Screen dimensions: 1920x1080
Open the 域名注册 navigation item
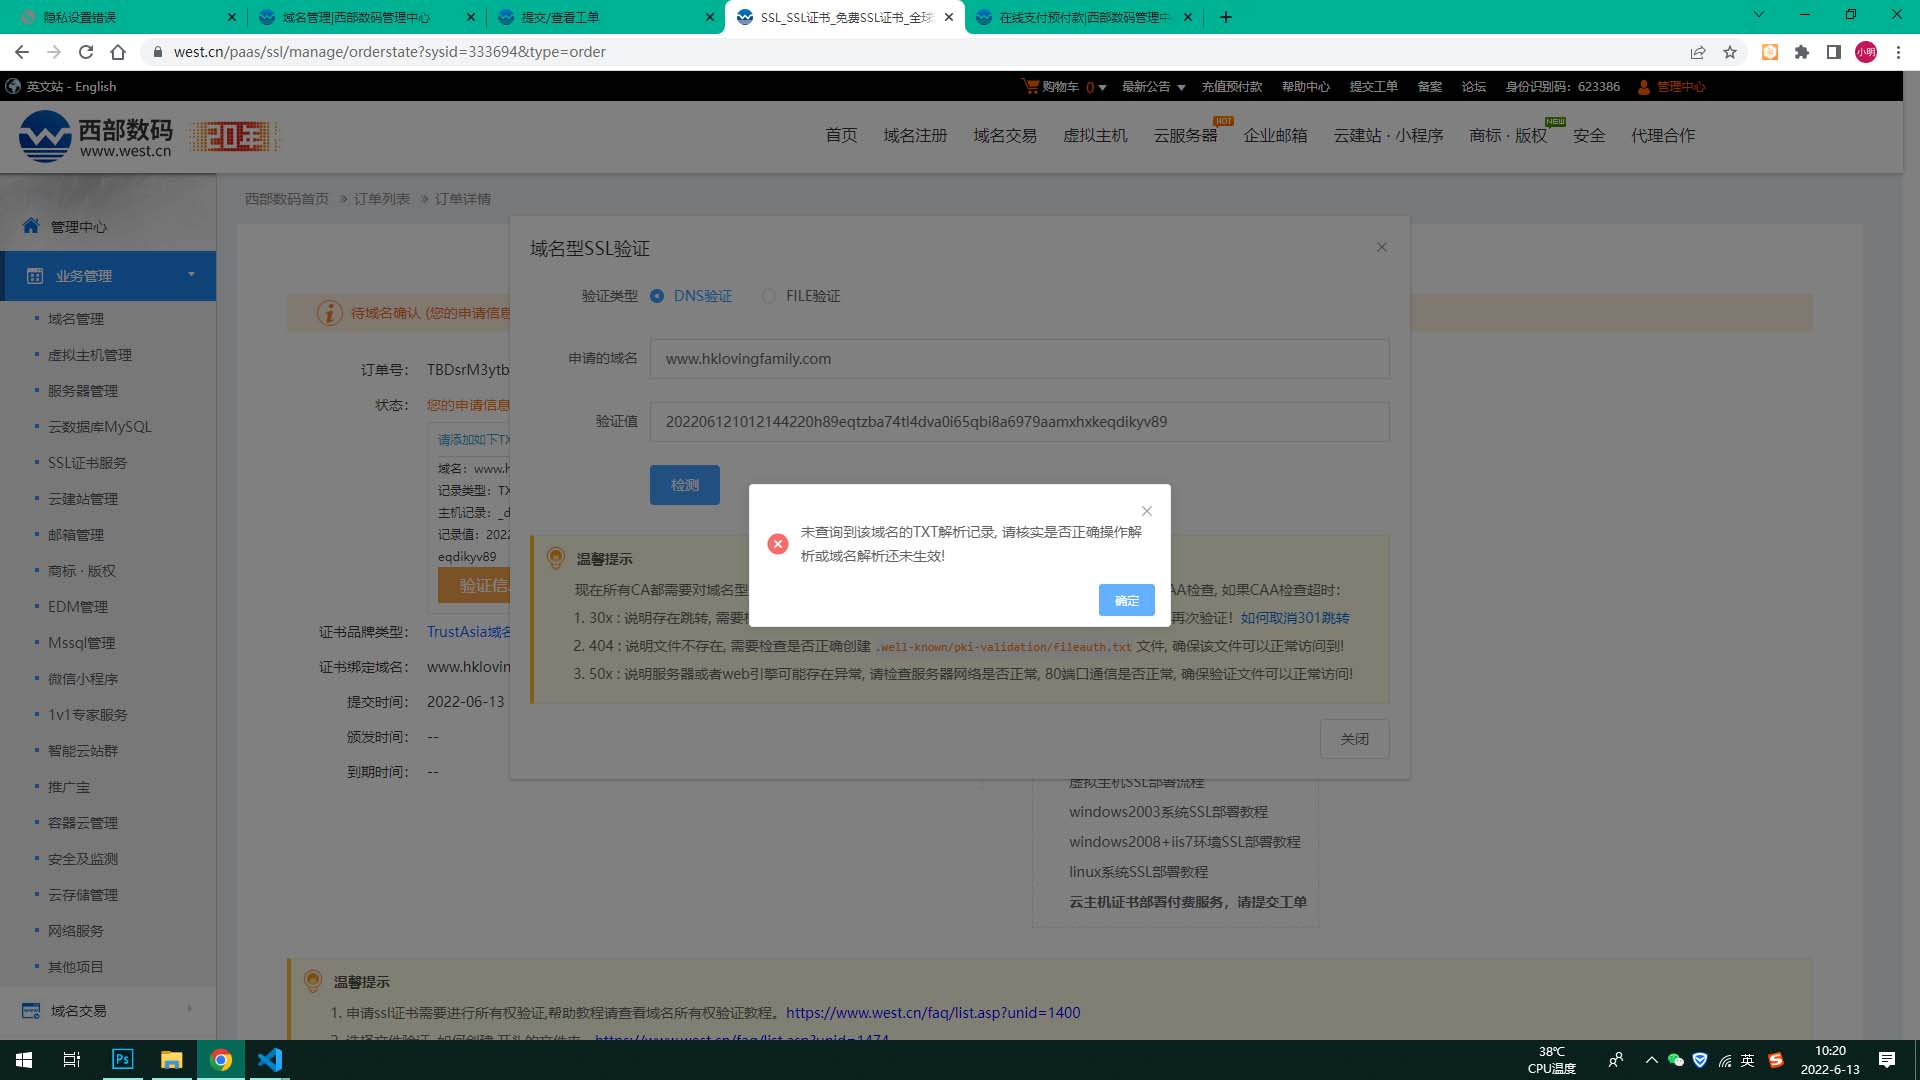pyautogui.click(x=915, y=135)
